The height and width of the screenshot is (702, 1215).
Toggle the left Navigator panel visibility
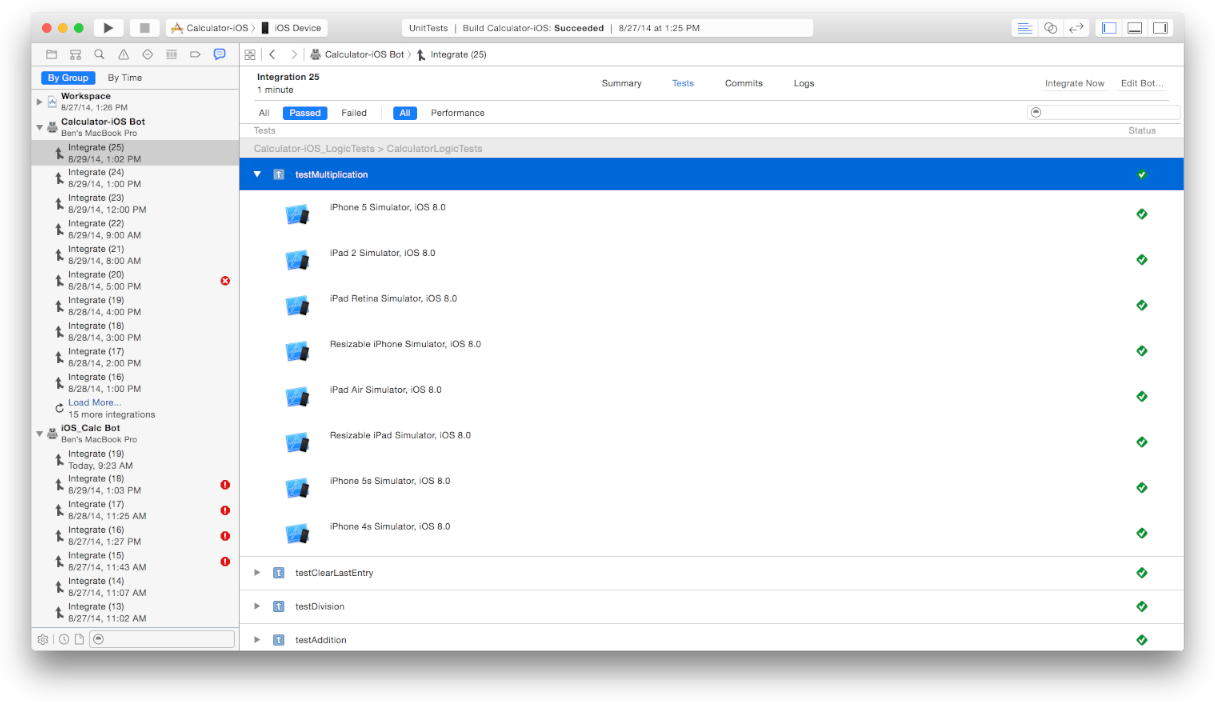[1109, 28]
